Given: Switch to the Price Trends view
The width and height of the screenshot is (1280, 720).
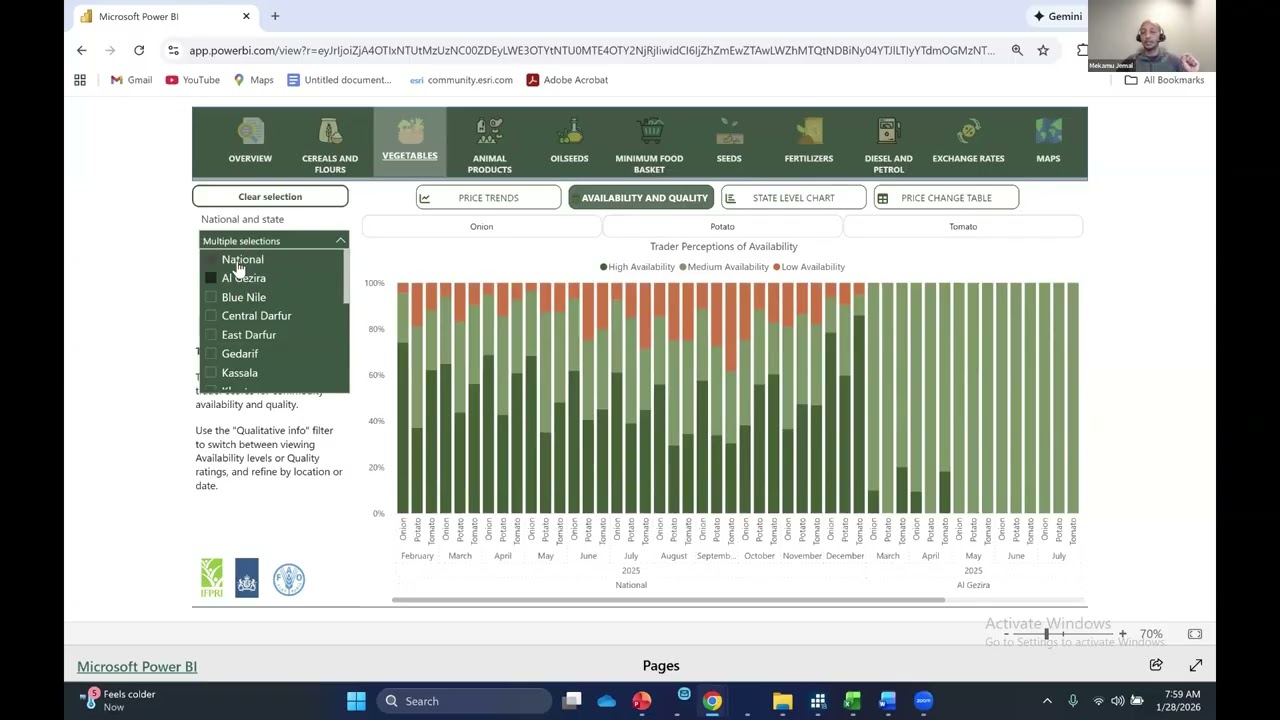Looking at the screenshot, I should point(488,198).
